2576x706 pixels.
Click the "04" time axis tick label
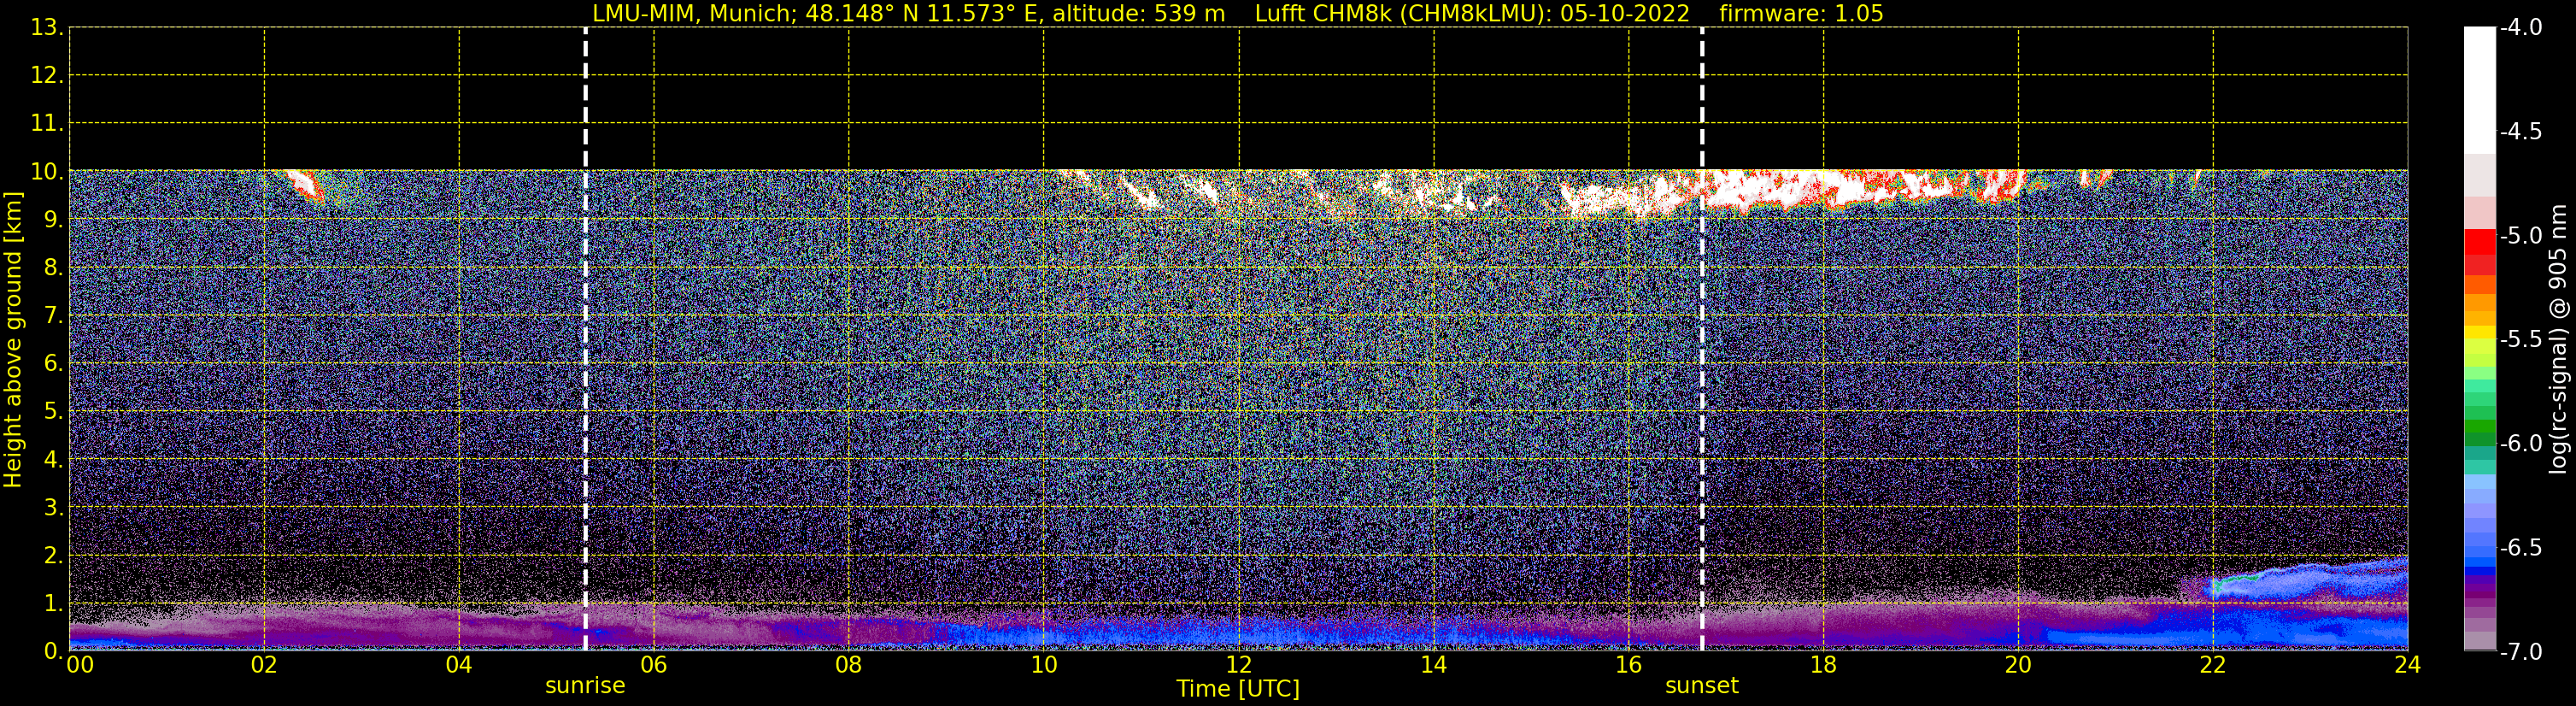(x=459, y=665)
